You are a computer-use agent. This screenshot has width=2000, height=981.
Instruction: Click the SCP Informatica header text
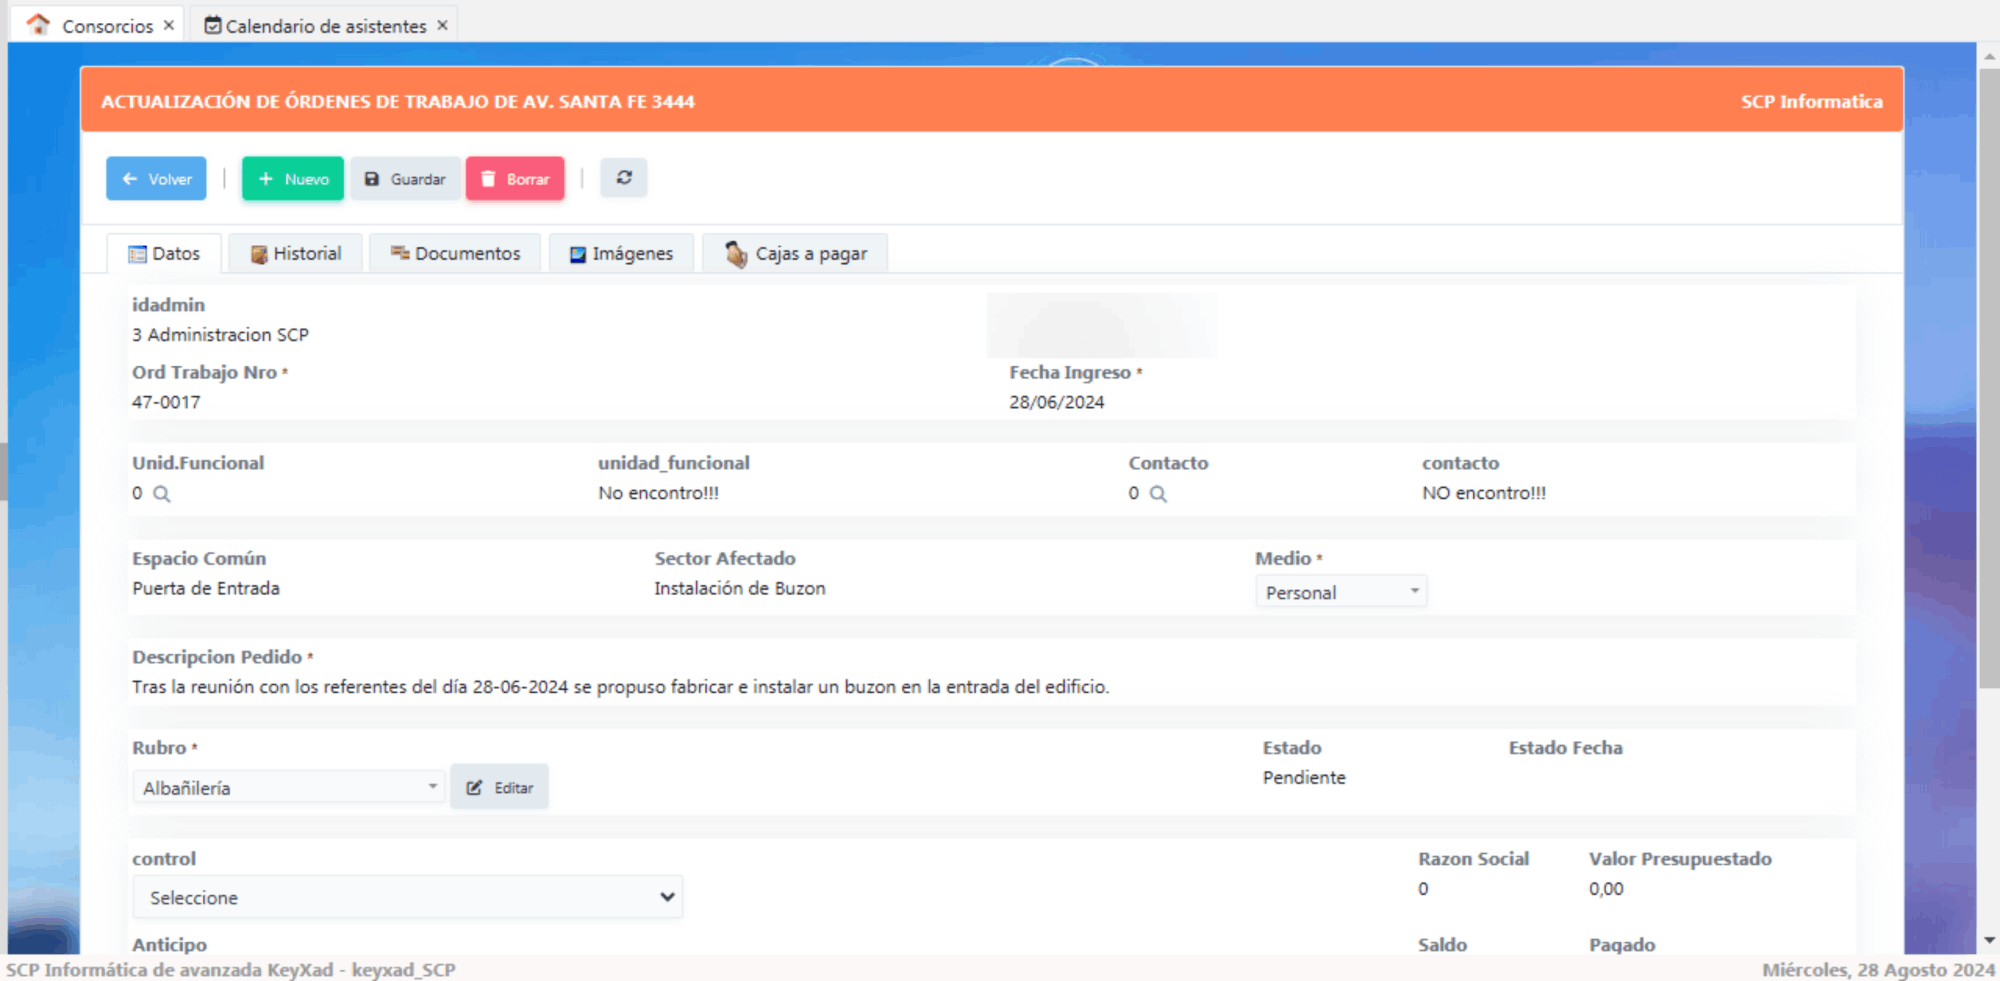click(1811, 101)
